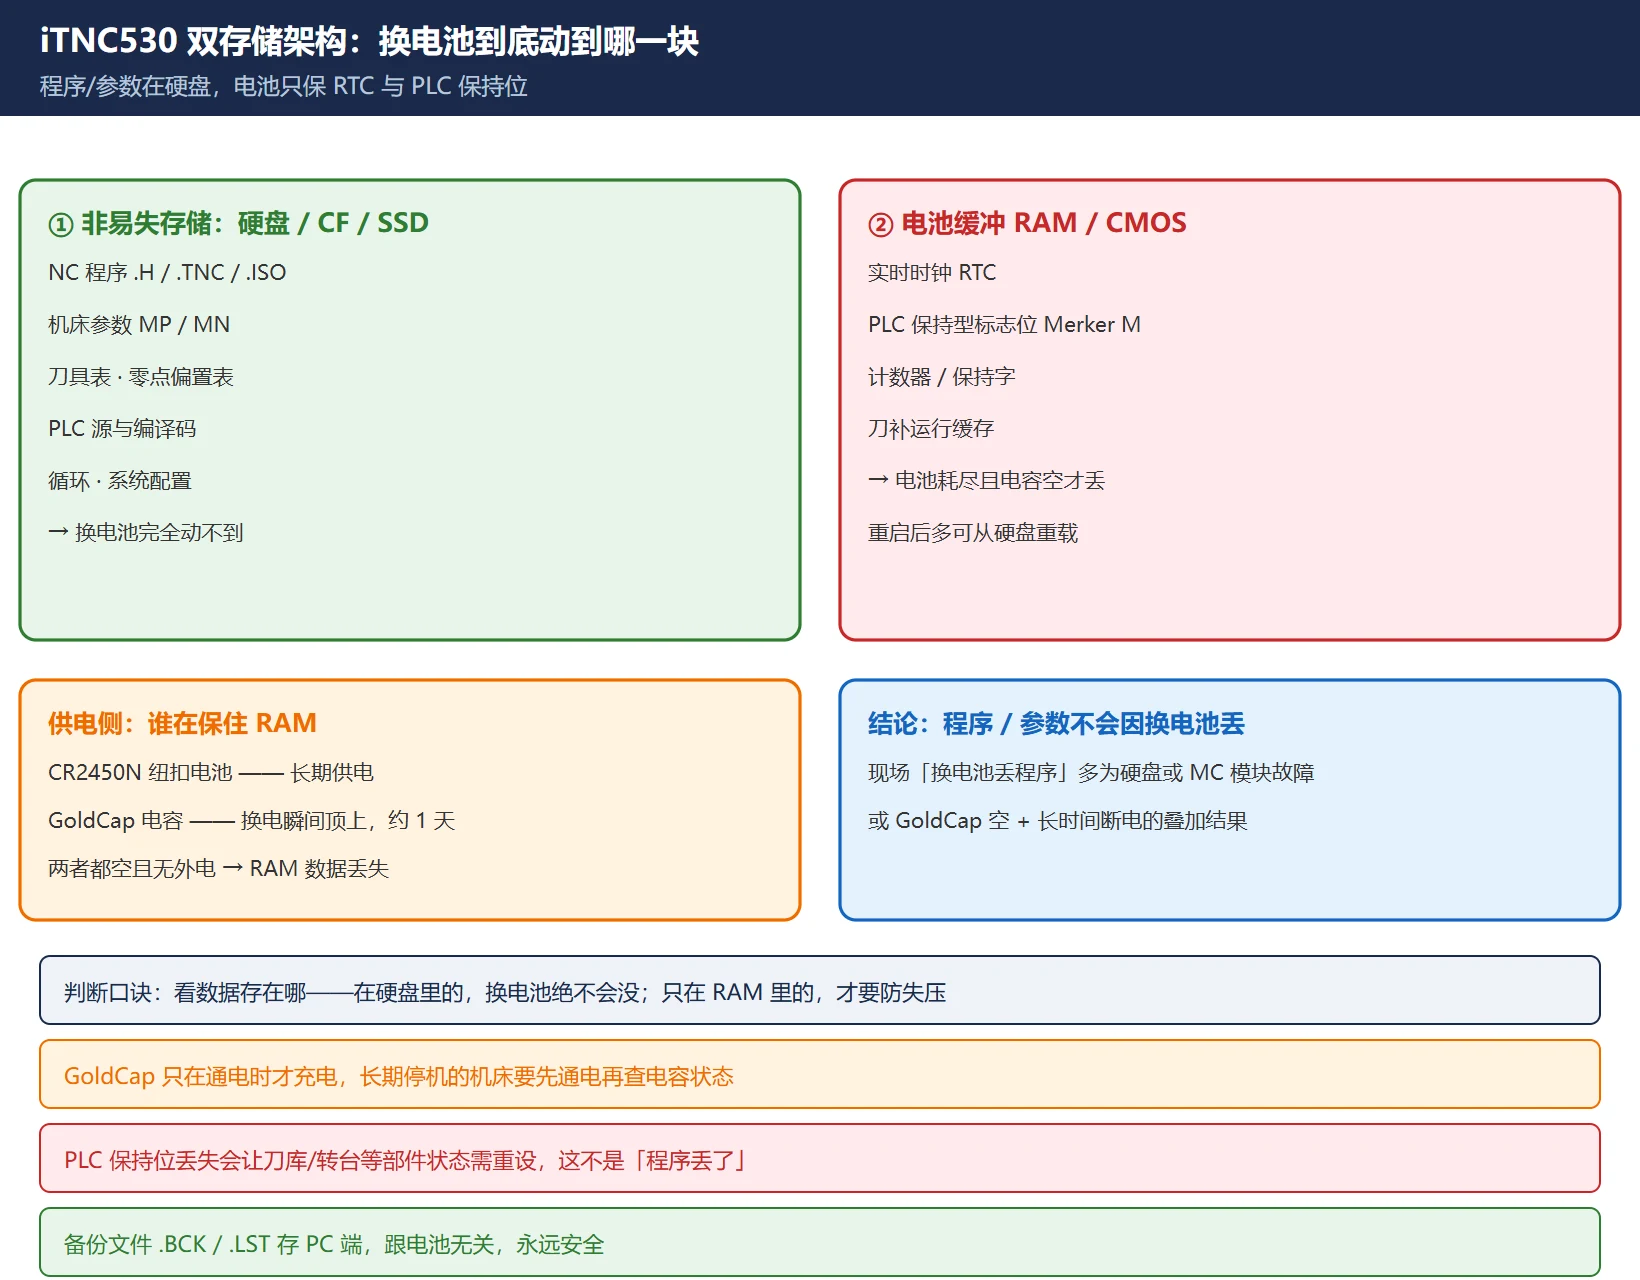This screenshot has width=1640, height=1280.
Task: Click the 判断口诀 note box
Action: click(x=820, y=990)
